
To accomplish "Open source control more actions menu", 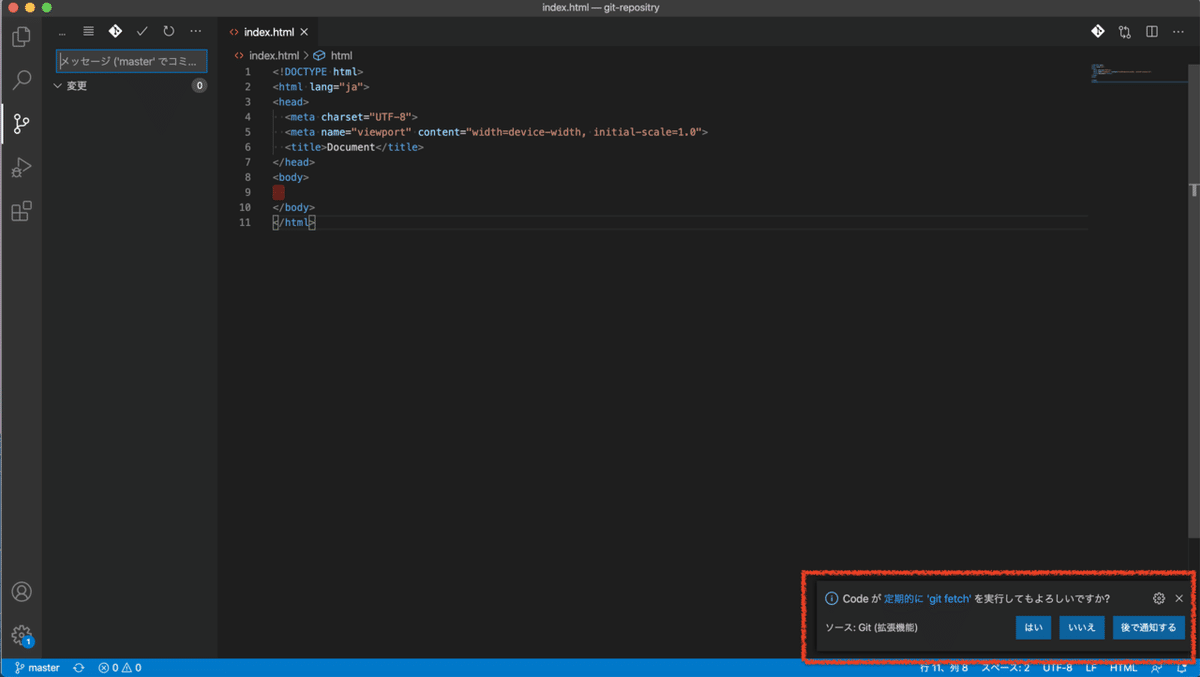I will 196,31.
